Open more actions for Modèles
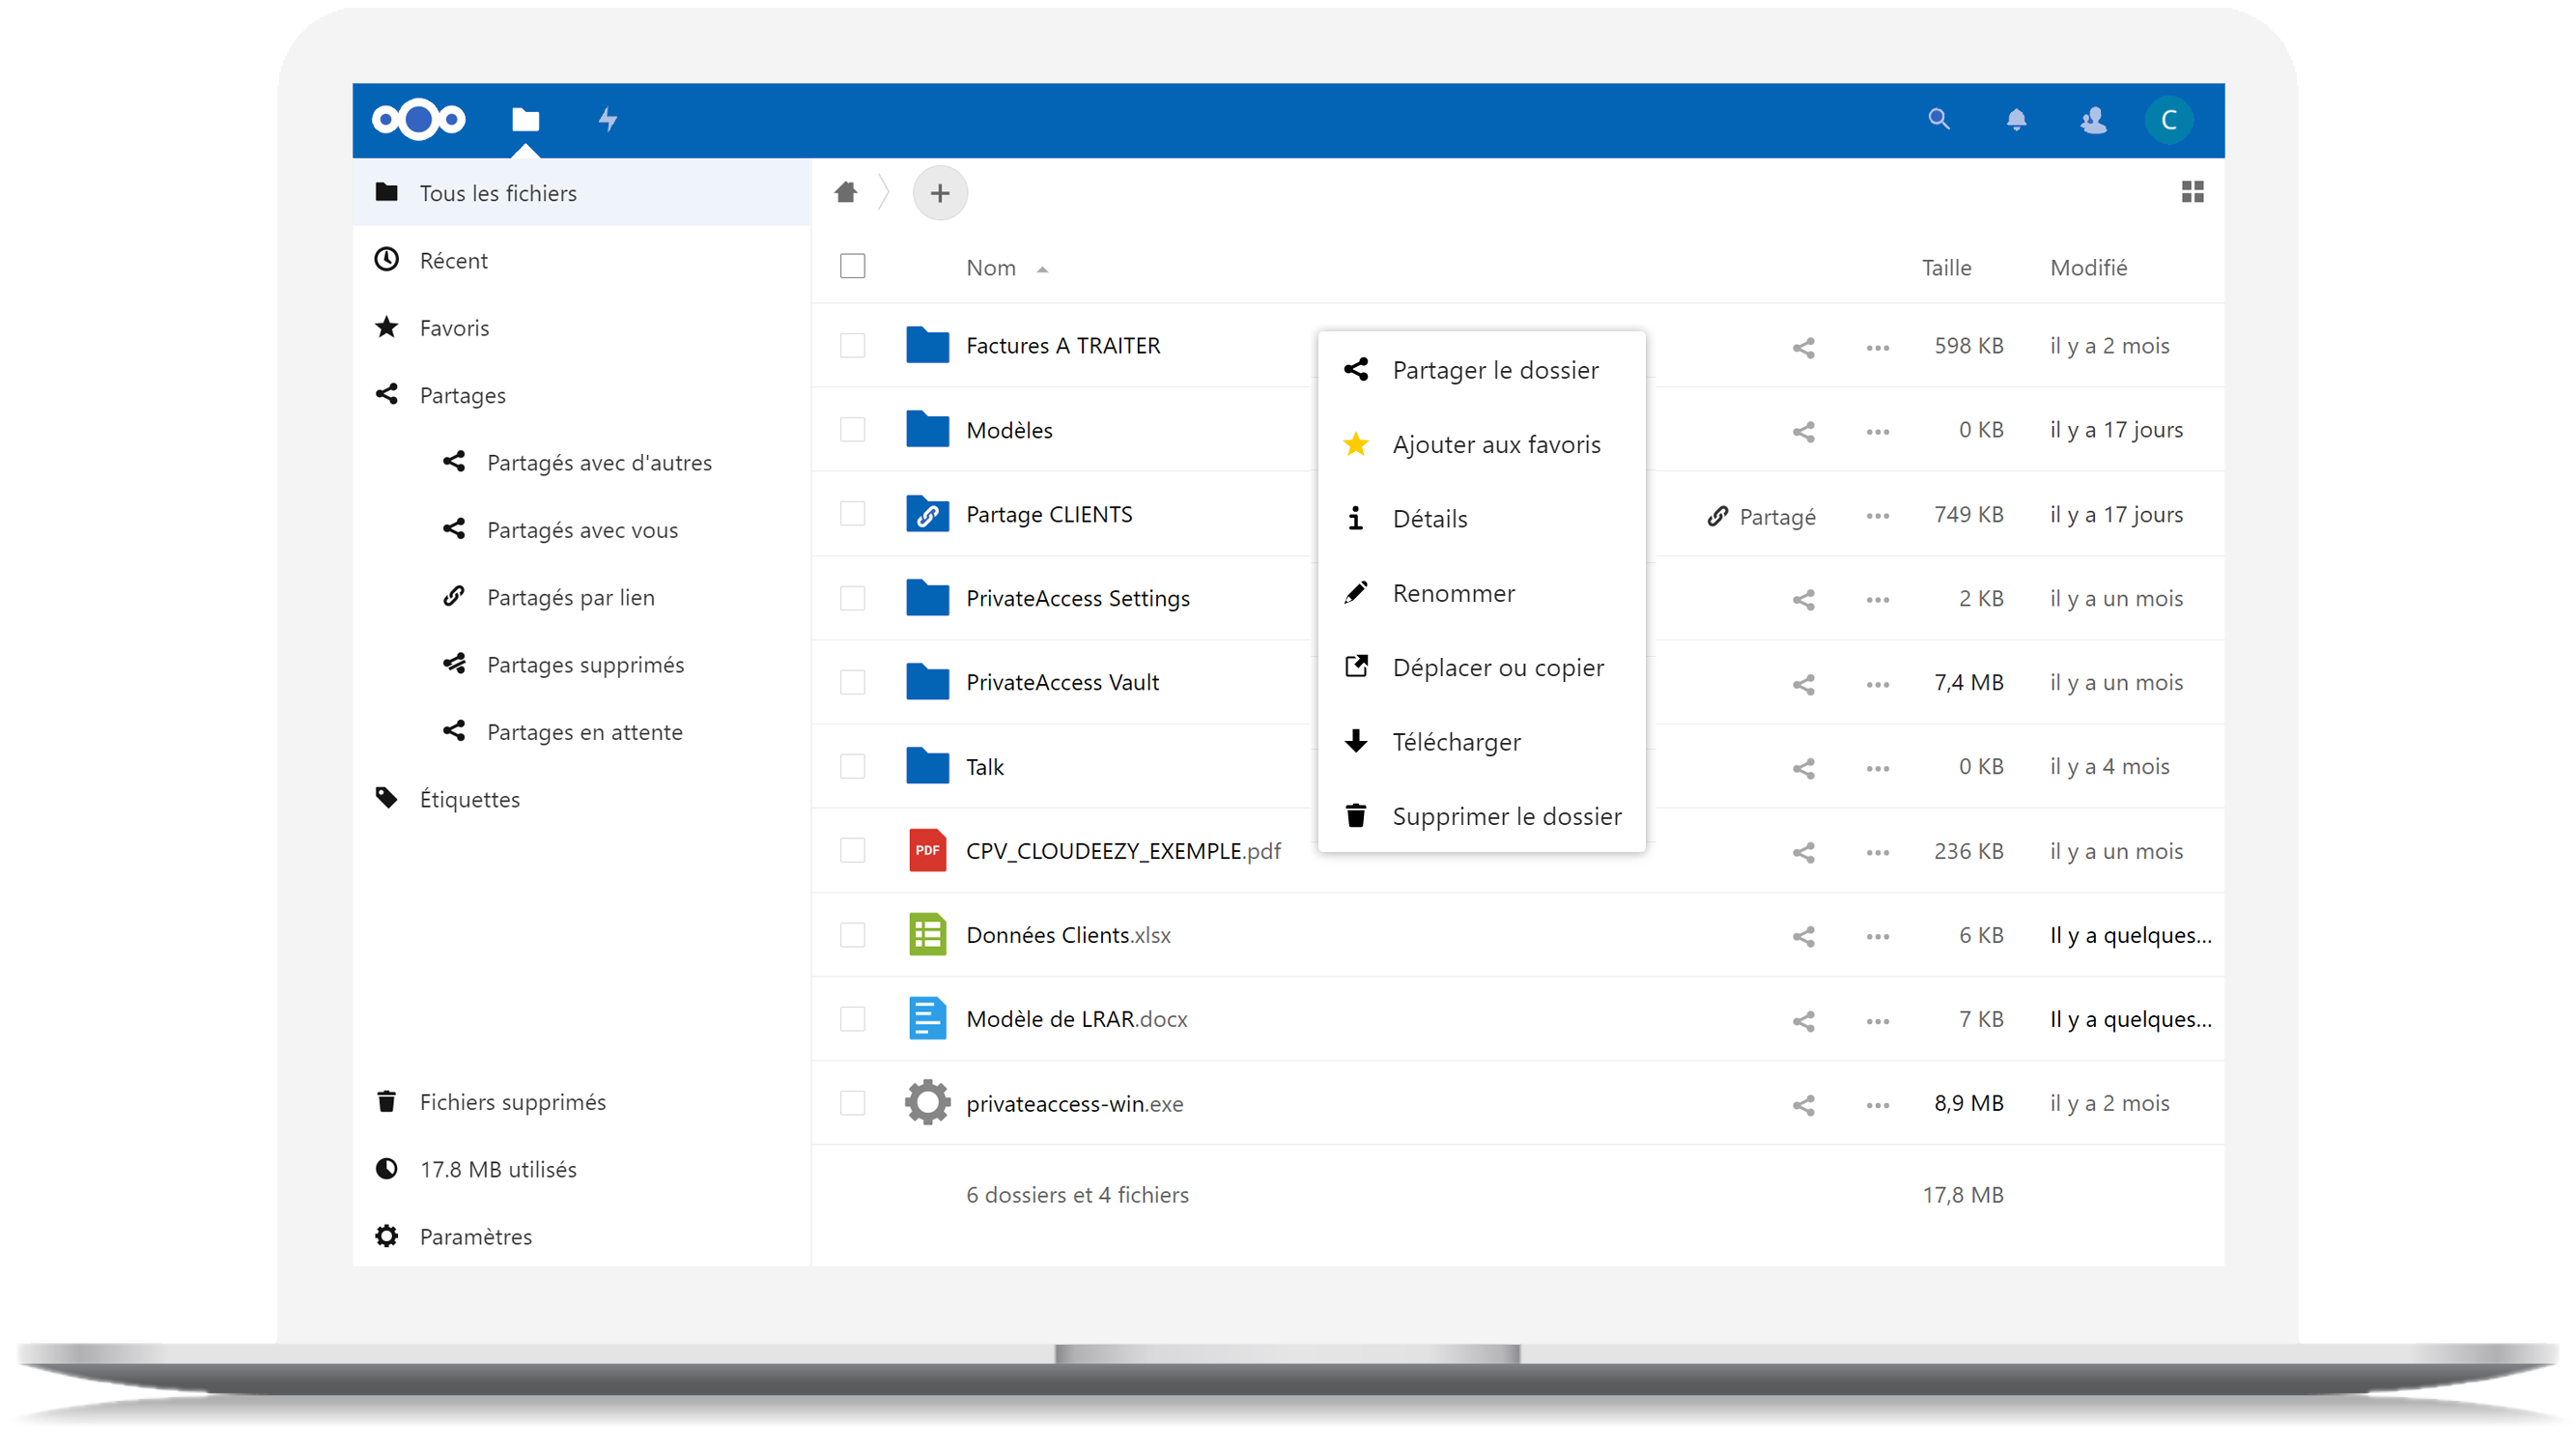Screen dimensions: 2576x1449 coord(1877,432)
